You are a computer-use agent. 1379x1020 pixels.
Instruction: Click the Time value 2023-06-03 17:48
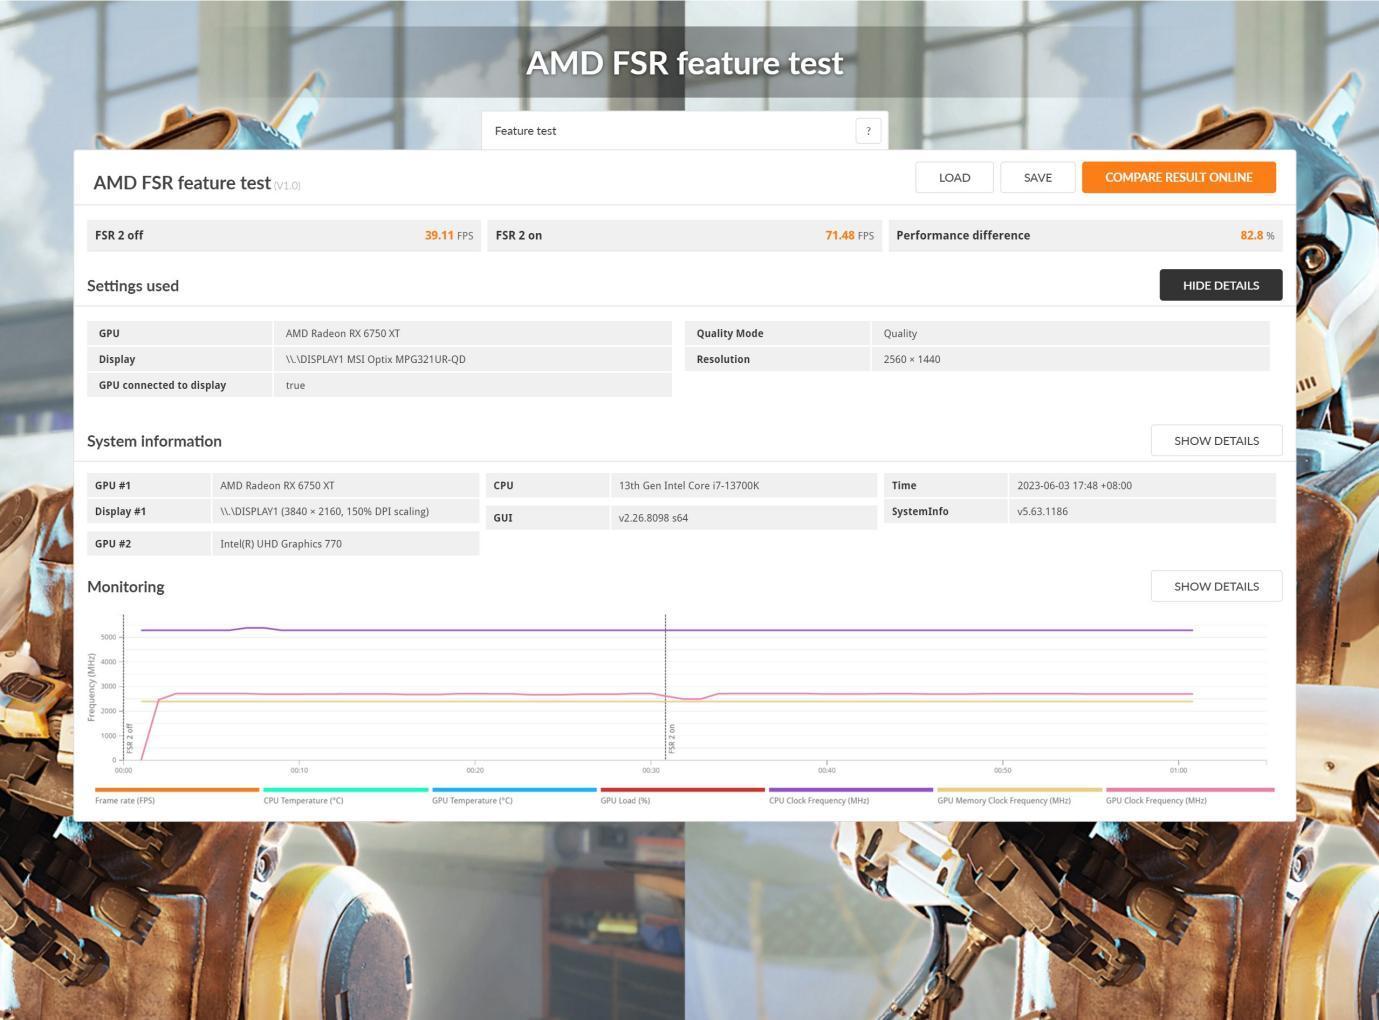point(1074,486)
